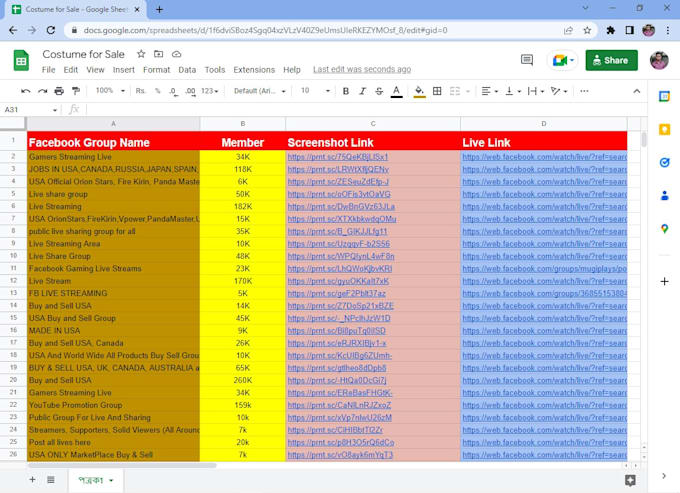This screenshot has height=493, width=680.
Task: Open the Extensions menu
Action: point(254,69)
